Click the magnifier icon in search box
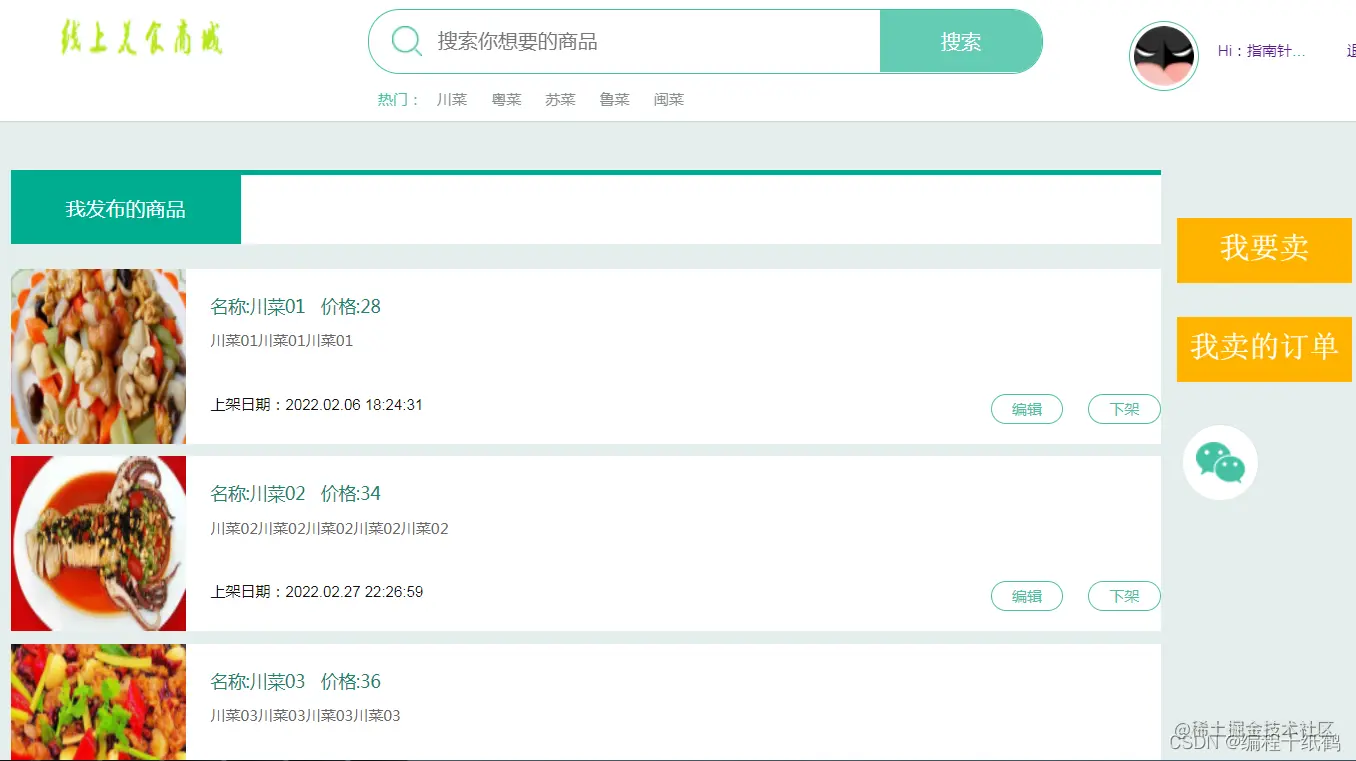Viewport: 1356px width, 761px height. (406, 41)
